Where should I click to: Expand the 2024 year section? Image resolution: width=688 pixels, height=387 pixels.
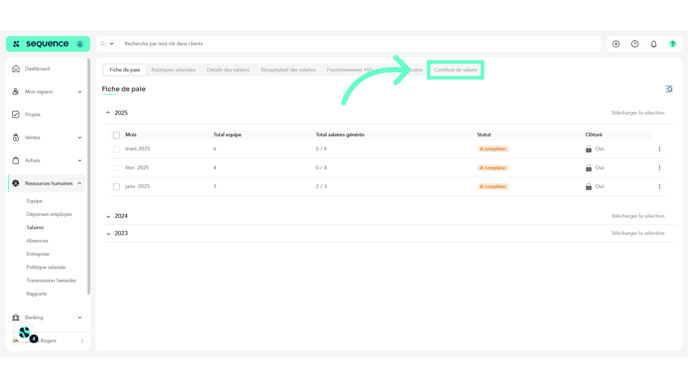108,216
